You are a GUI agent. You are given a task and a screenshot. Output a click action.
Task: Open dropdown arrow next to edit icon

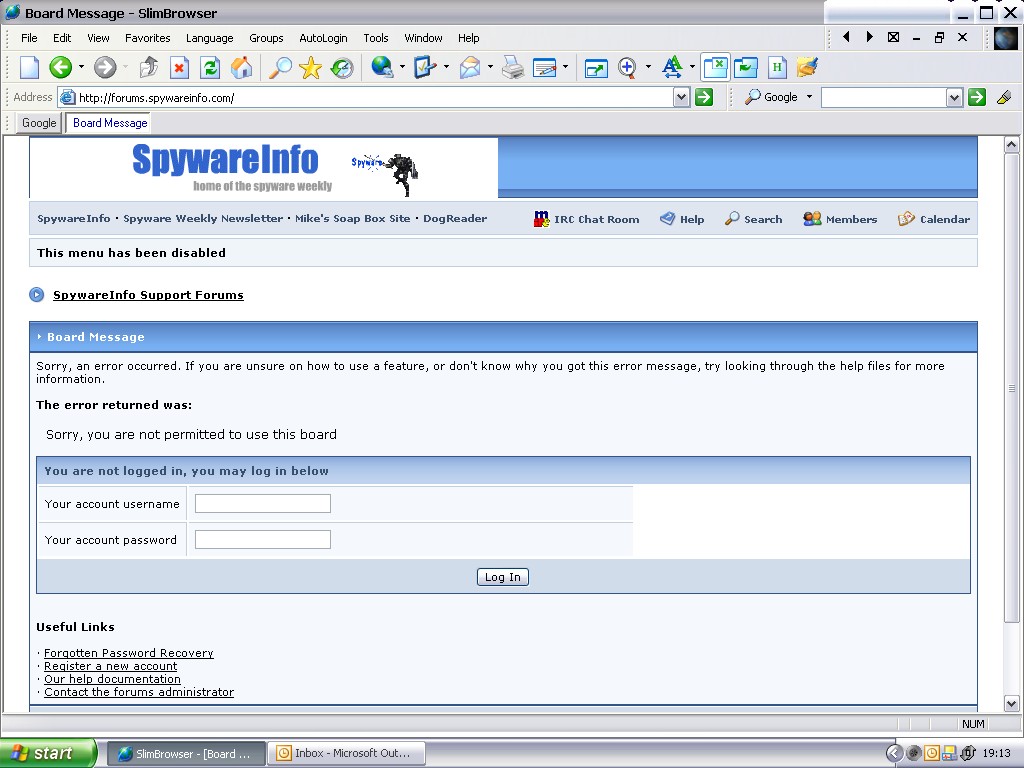click(x=565, y=67)
